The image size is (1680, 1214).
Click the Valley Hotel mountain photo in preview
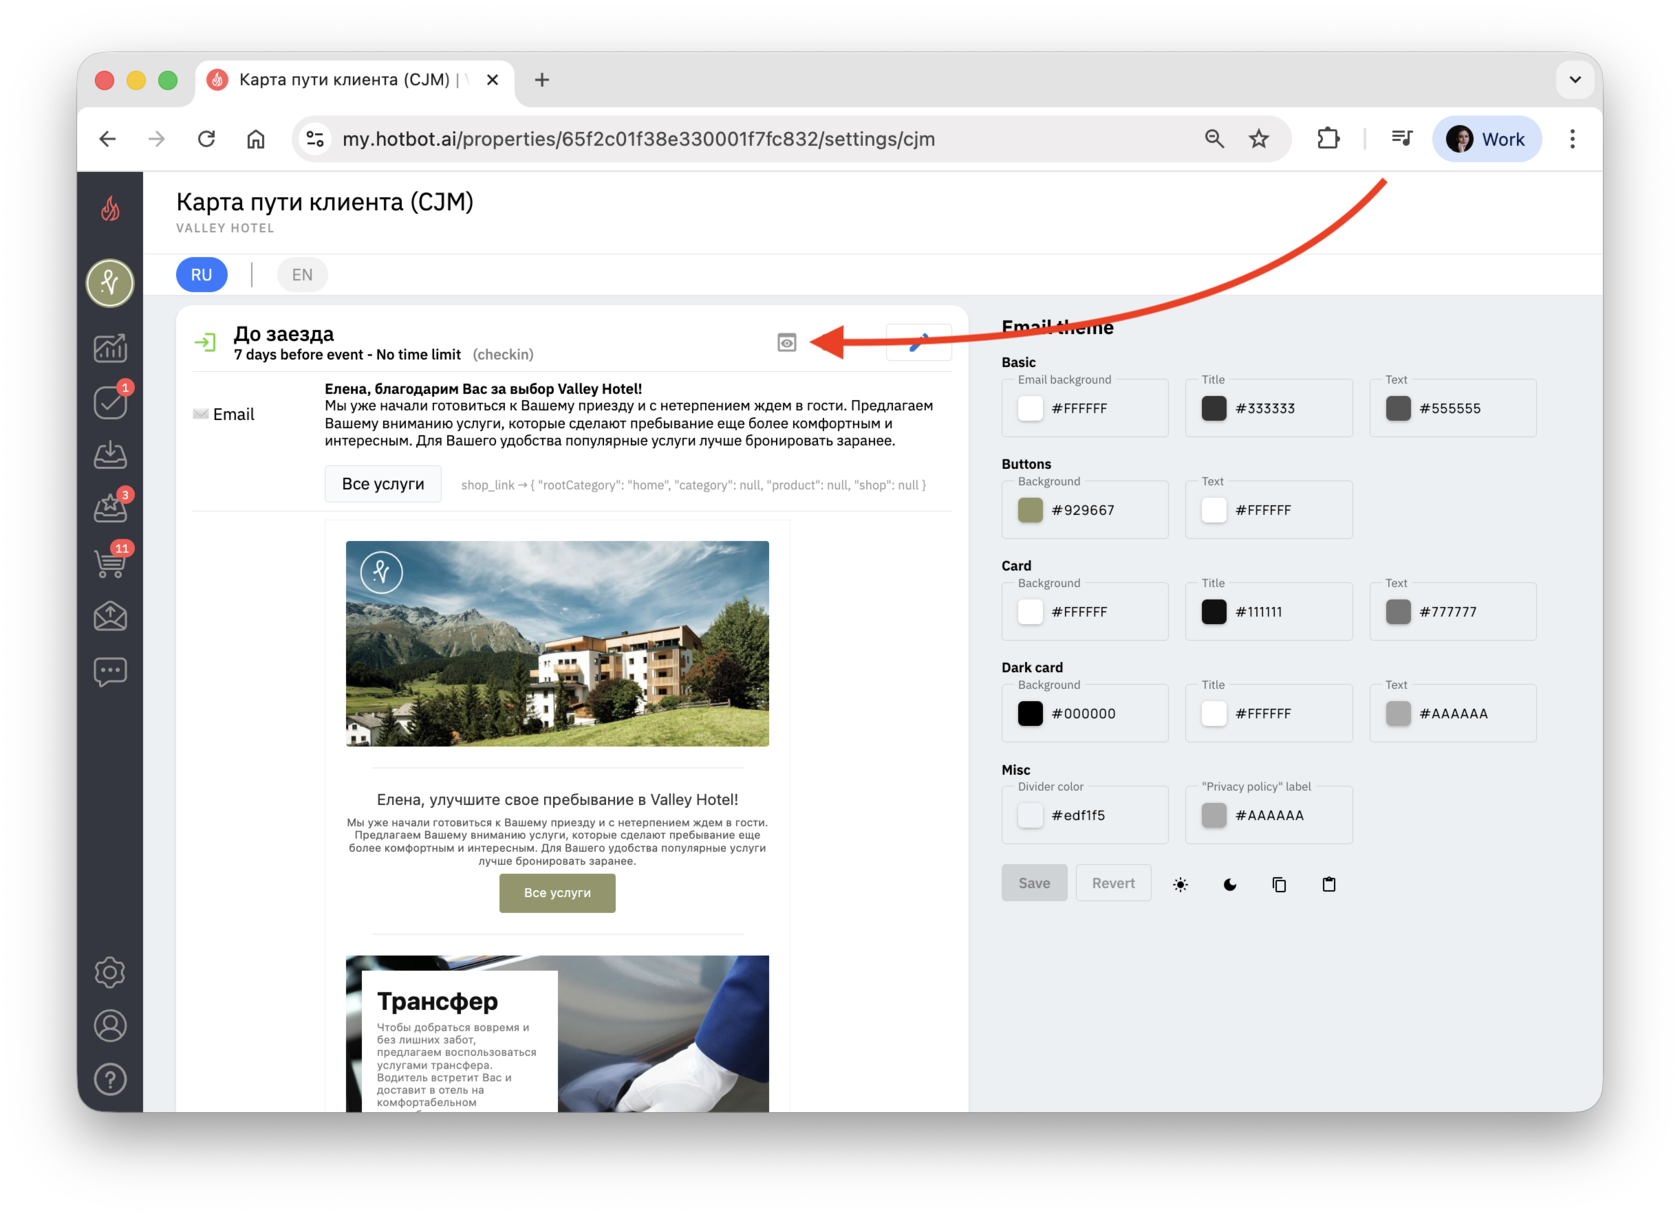(557, 644)
